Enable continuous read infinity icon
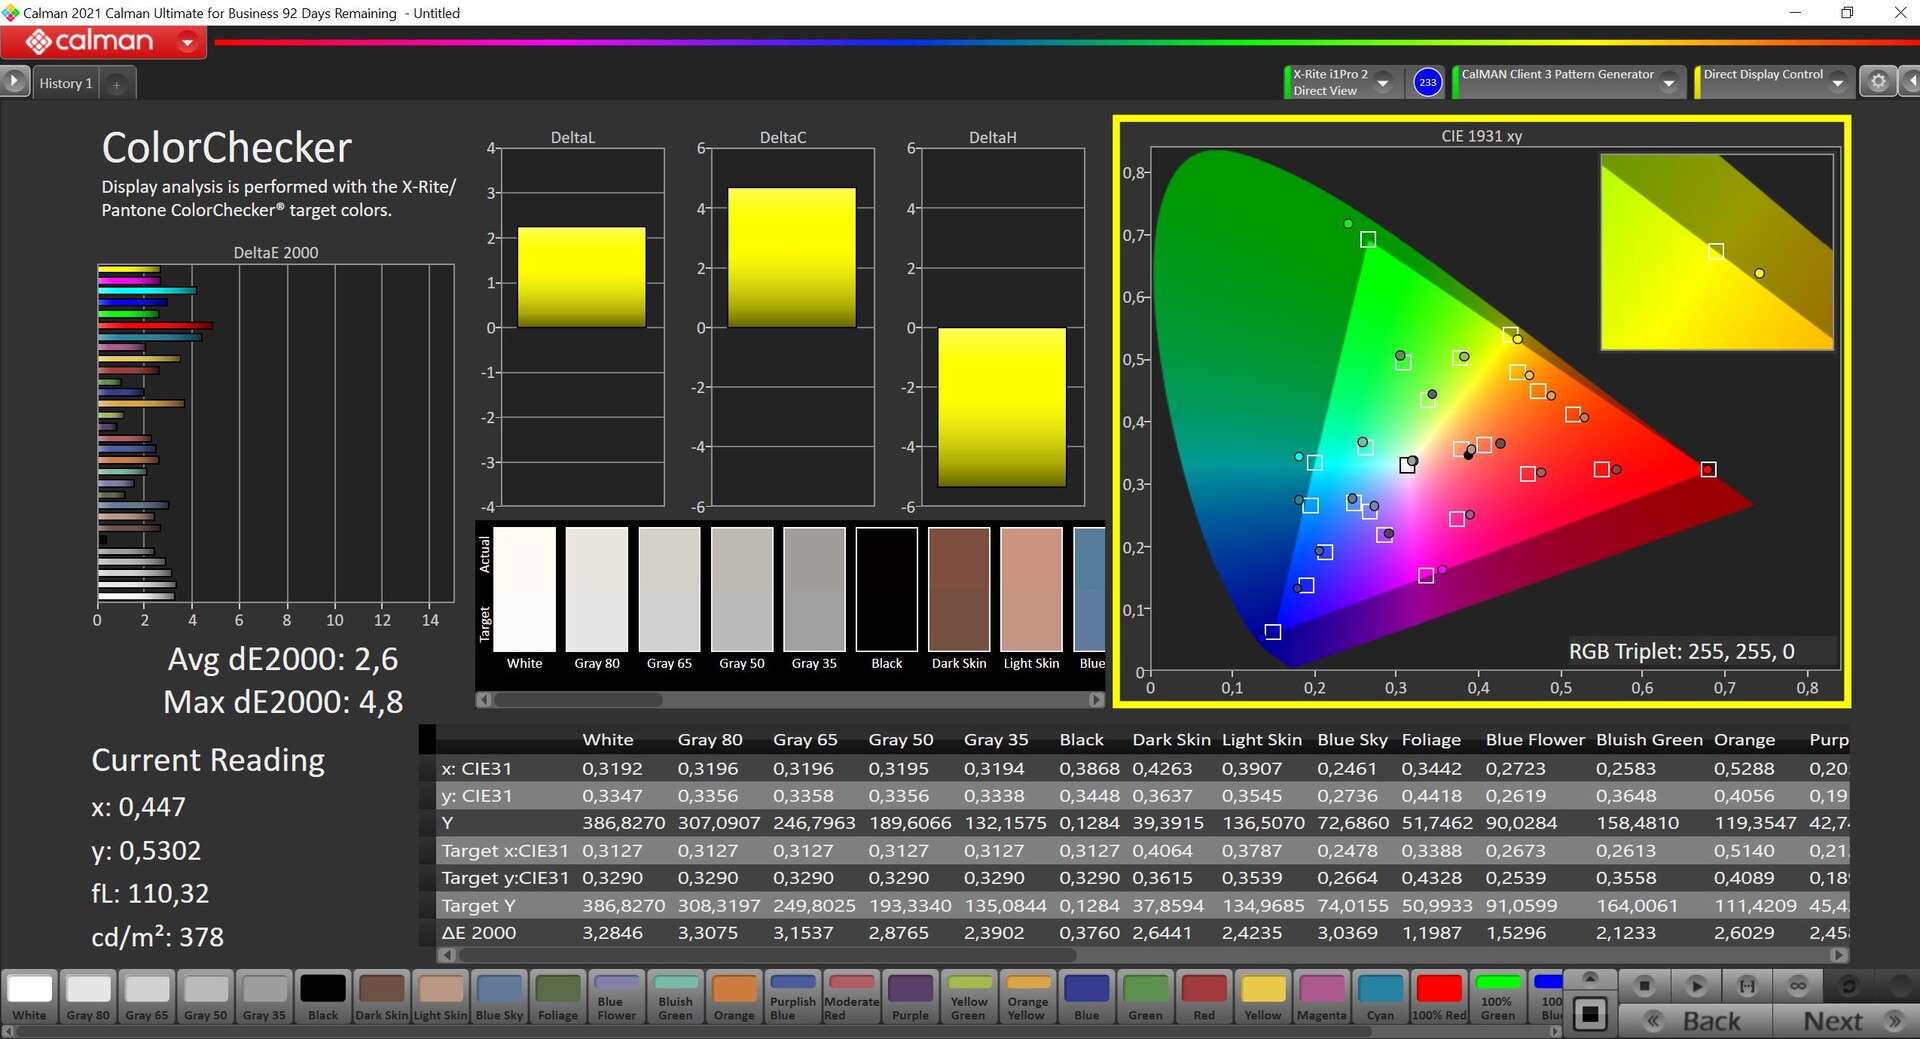Image resolution: width=1920 pixels, height=1039 pixels. (1798, 986)
